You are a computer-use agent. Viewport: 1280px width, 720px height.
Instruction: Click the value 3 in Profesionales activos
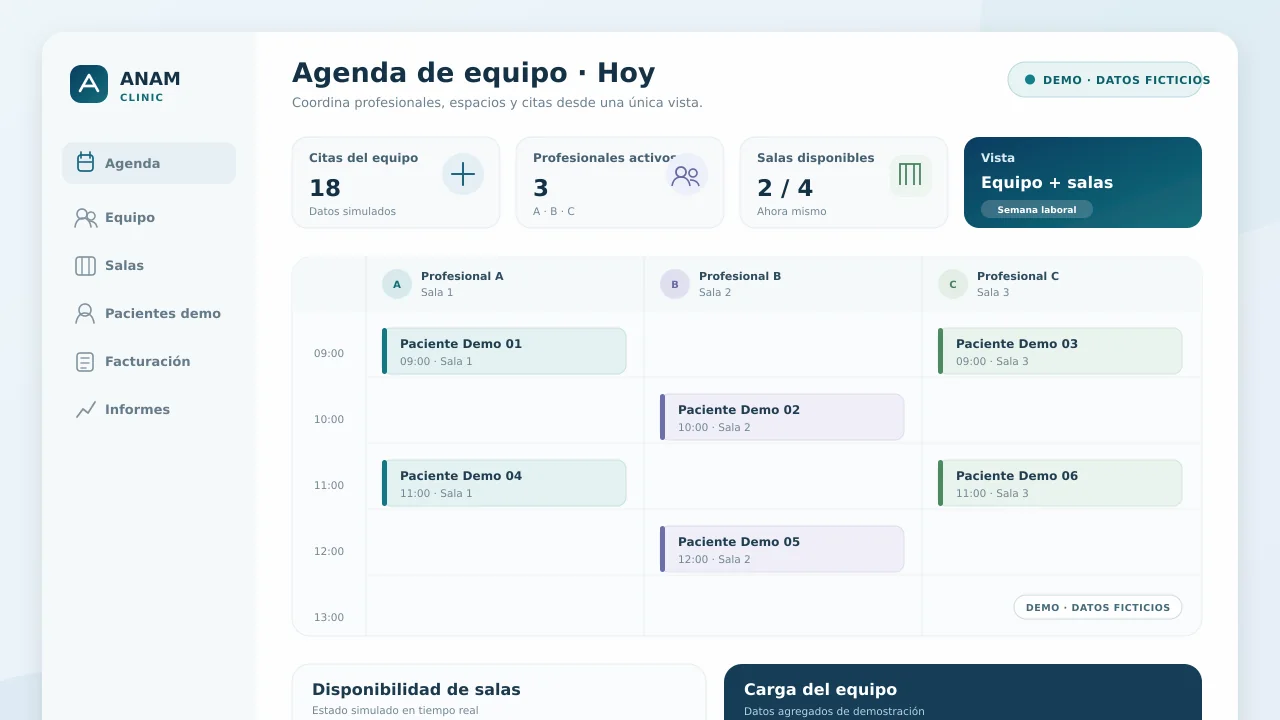[541, 188]
